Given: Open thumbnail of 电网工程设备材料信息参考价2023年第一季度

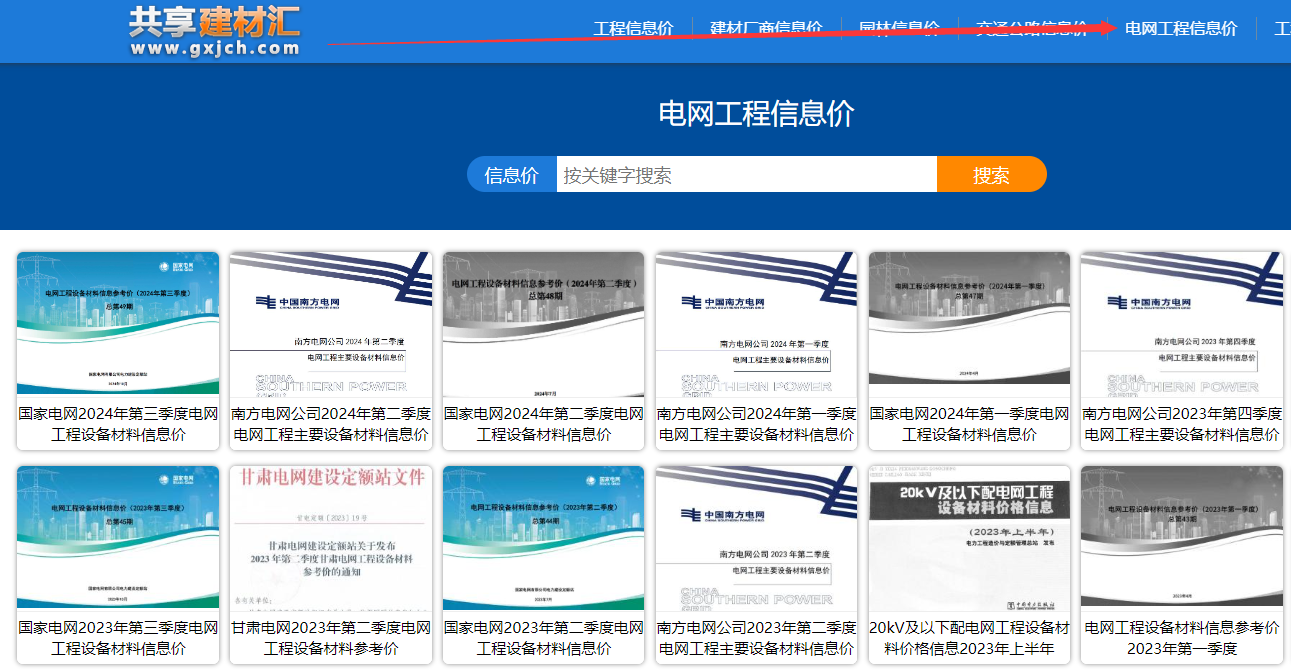Looking at the screenshot, I should 1182,538.
